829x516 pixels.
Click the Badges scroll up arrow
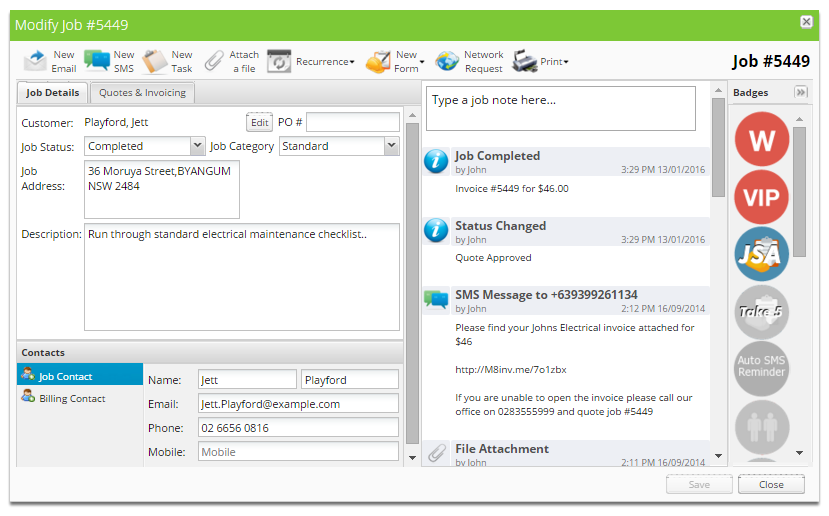click(799, 119)
